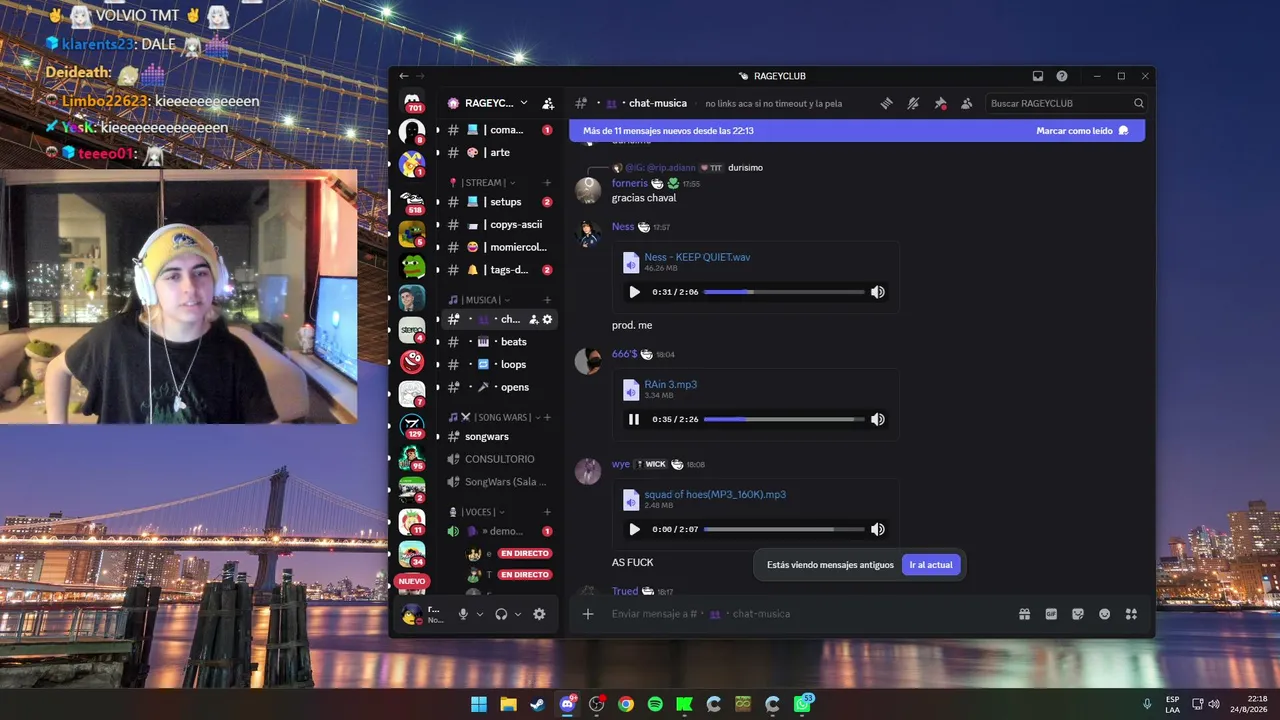Mute volume on KEEP QUIET.wav player
The width and height of the screenshot is (1280, 720).
878,292
